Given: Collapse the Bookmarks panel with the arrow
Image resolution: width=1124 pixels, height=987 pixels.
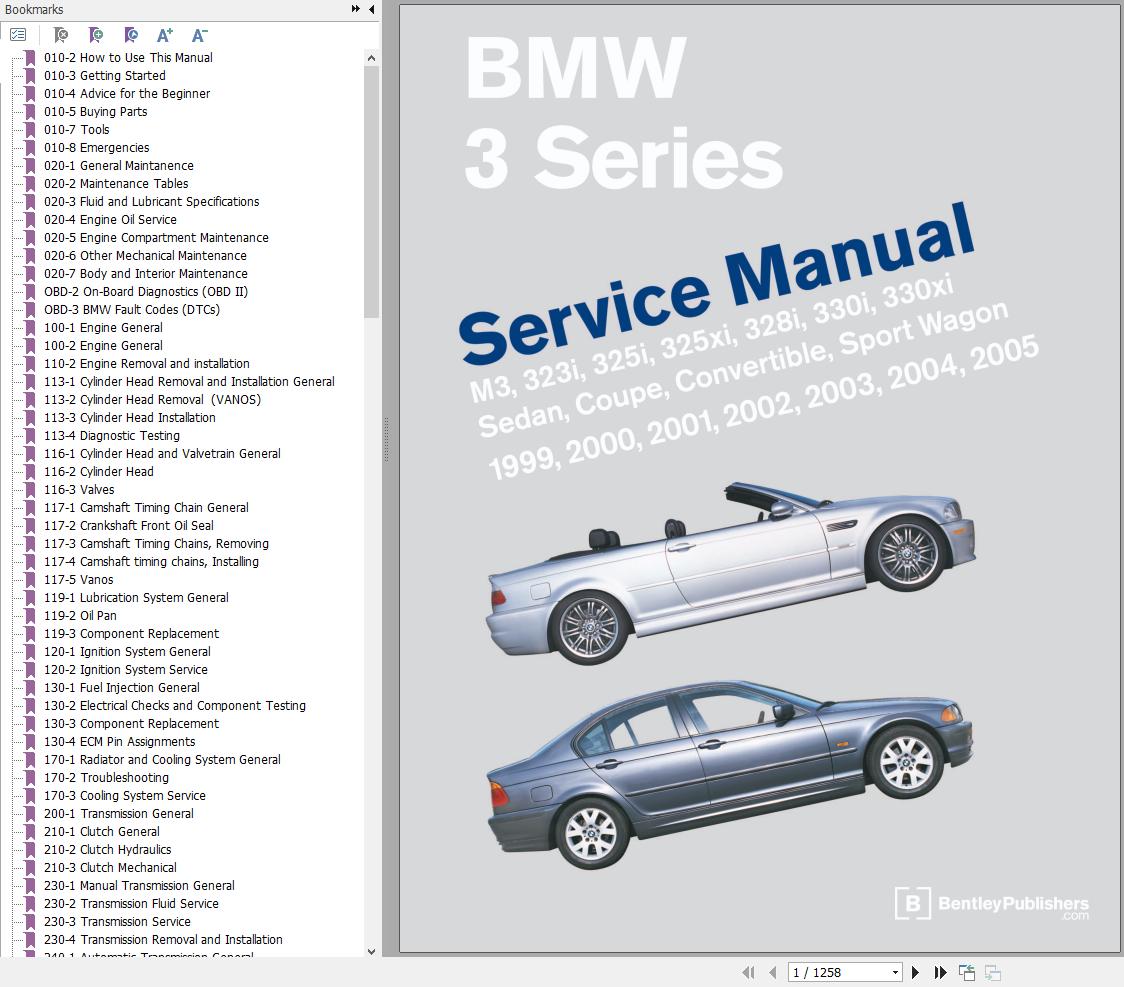Looking at the screenshot, I should 371,9.
